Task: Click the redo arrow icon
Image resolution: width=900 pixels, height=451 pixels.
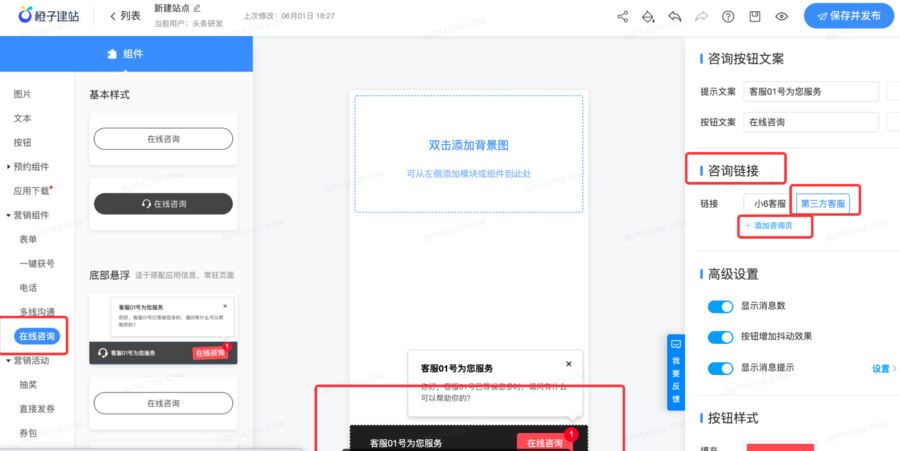Action: pos(701,17)
